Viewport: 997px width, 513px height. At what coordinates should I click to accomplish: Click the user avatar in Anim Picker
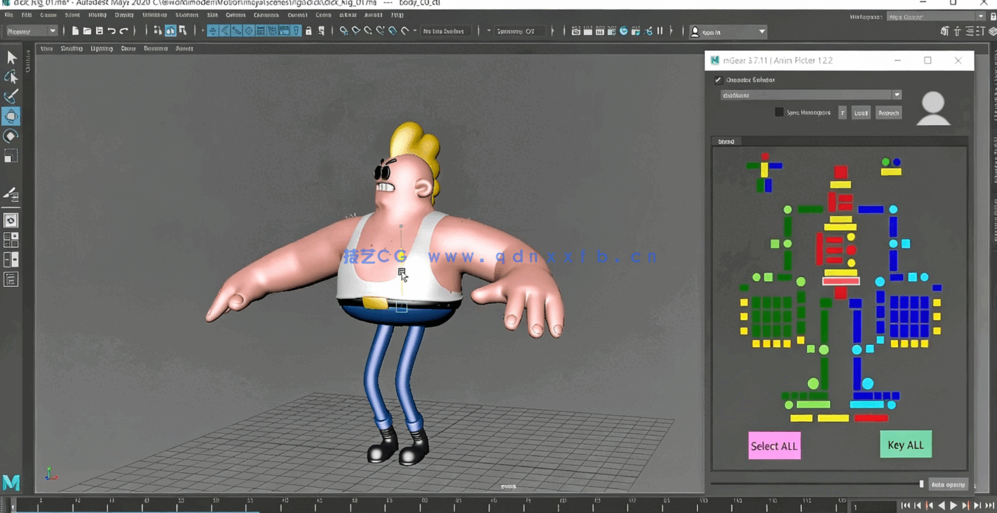coord(933,107)
